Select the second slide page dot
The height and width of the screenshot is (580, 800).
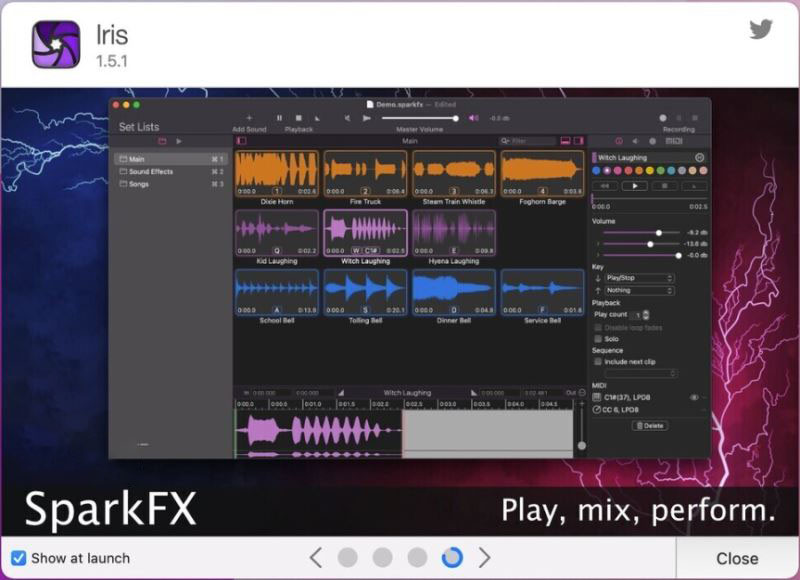(382, 558)
